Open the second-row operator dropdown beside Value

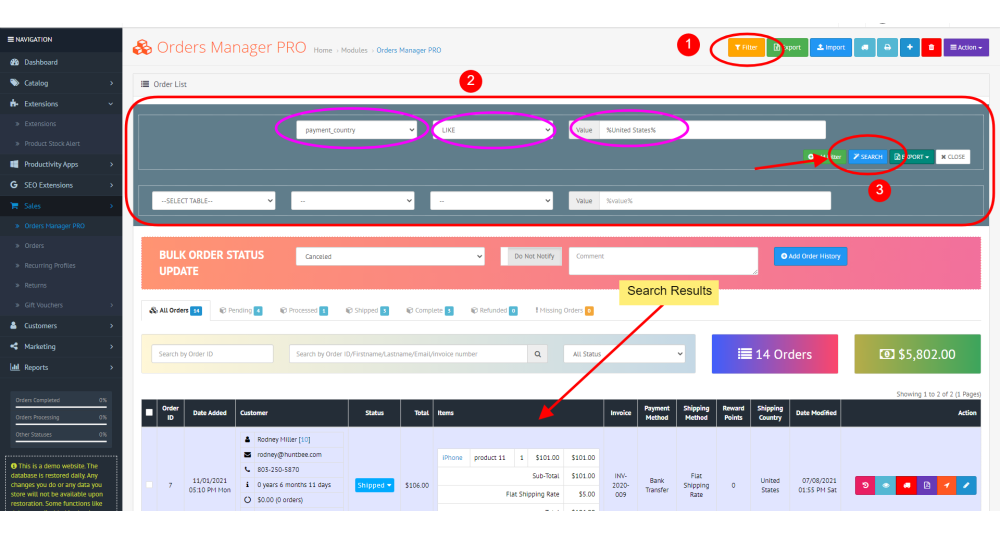(491, 201)
